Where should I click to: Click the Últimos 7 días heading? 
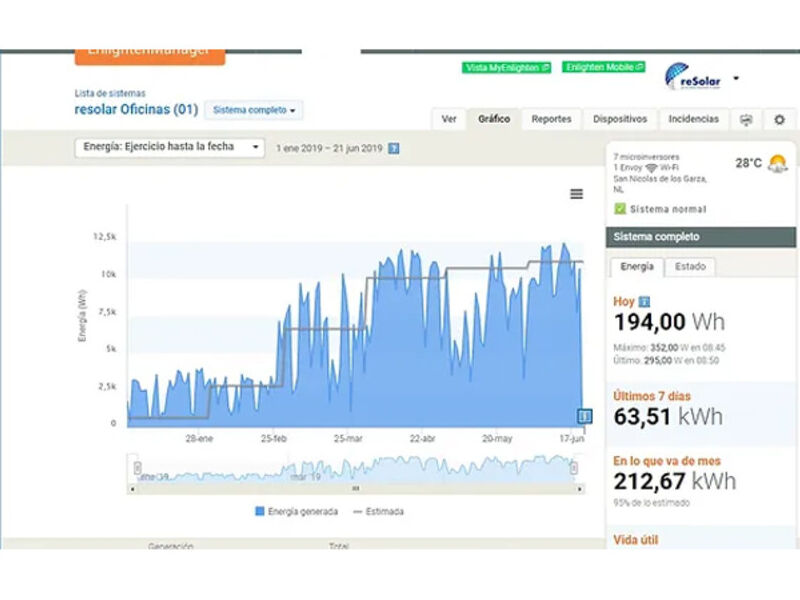coord(652,396)
